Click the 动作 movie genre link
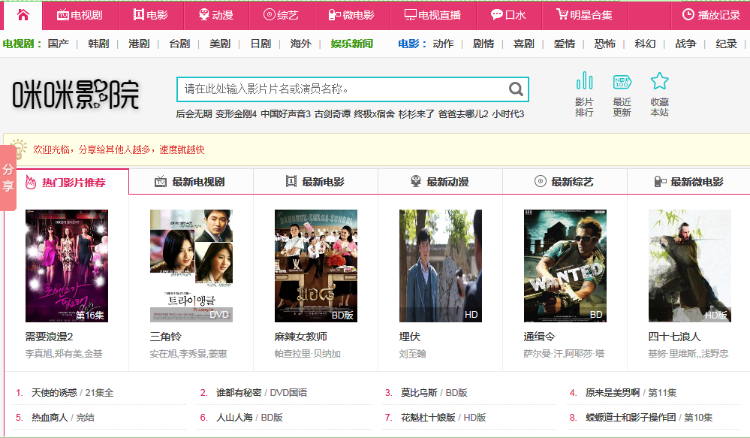 coord(443,44)
